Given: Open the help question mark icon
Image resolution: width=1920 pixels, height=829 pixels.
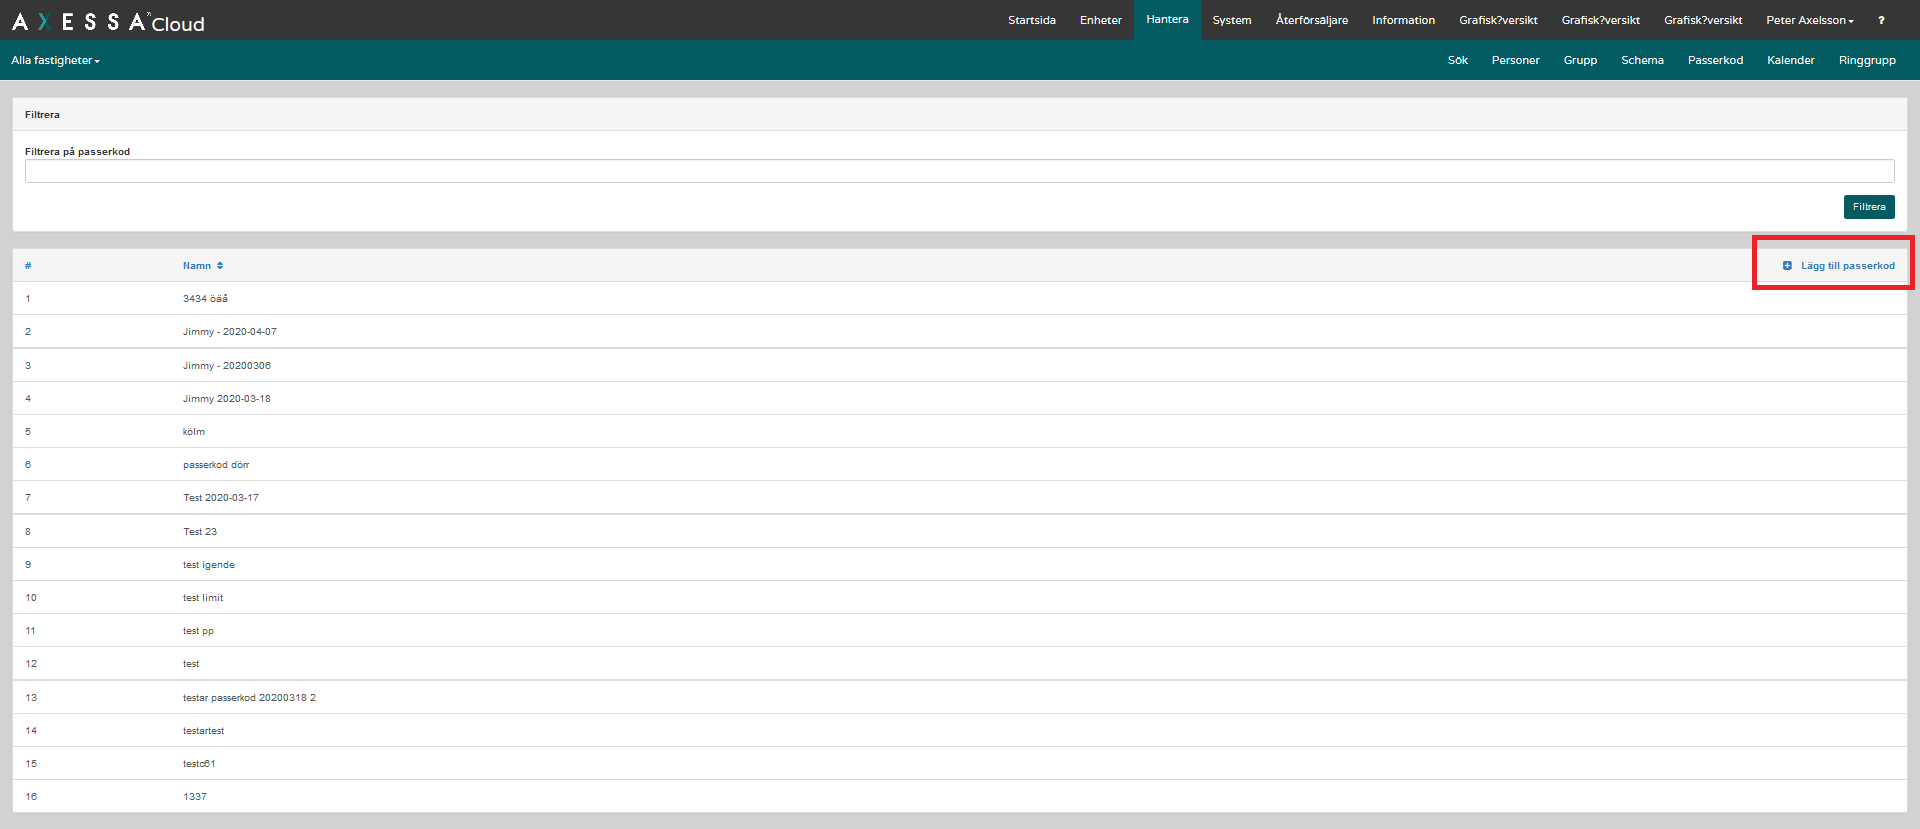Looking at the screenshot, I should click(1881, 20).
